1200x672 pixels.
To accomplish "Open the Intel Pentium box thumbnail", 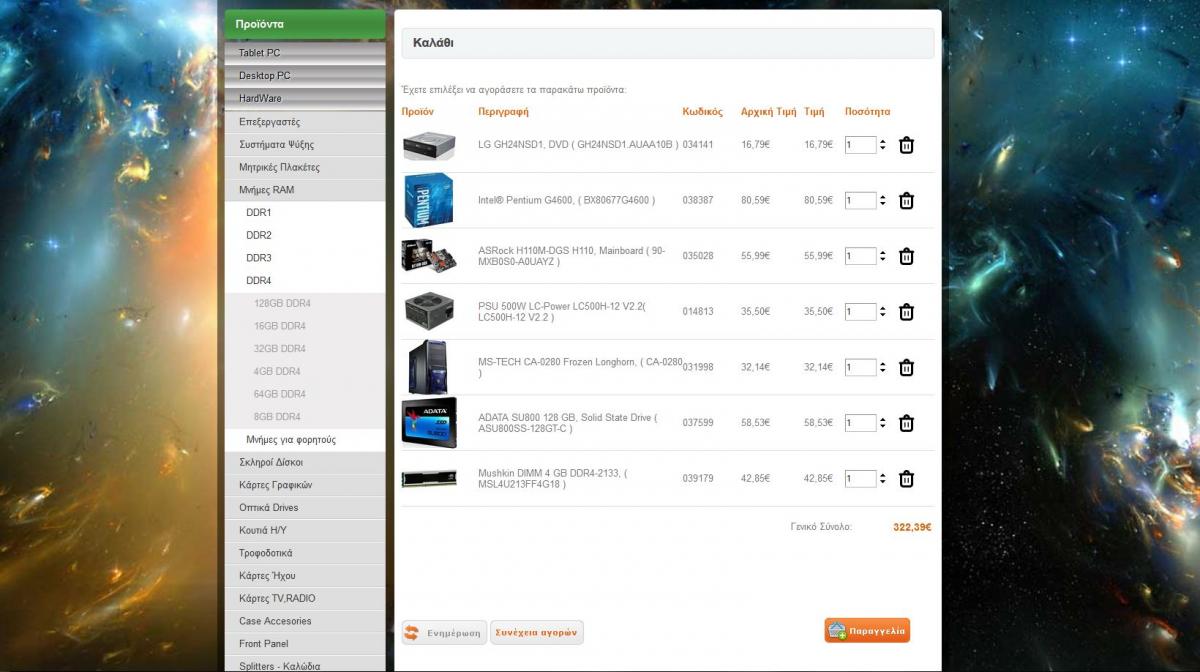I will click(x=429, y=200).
